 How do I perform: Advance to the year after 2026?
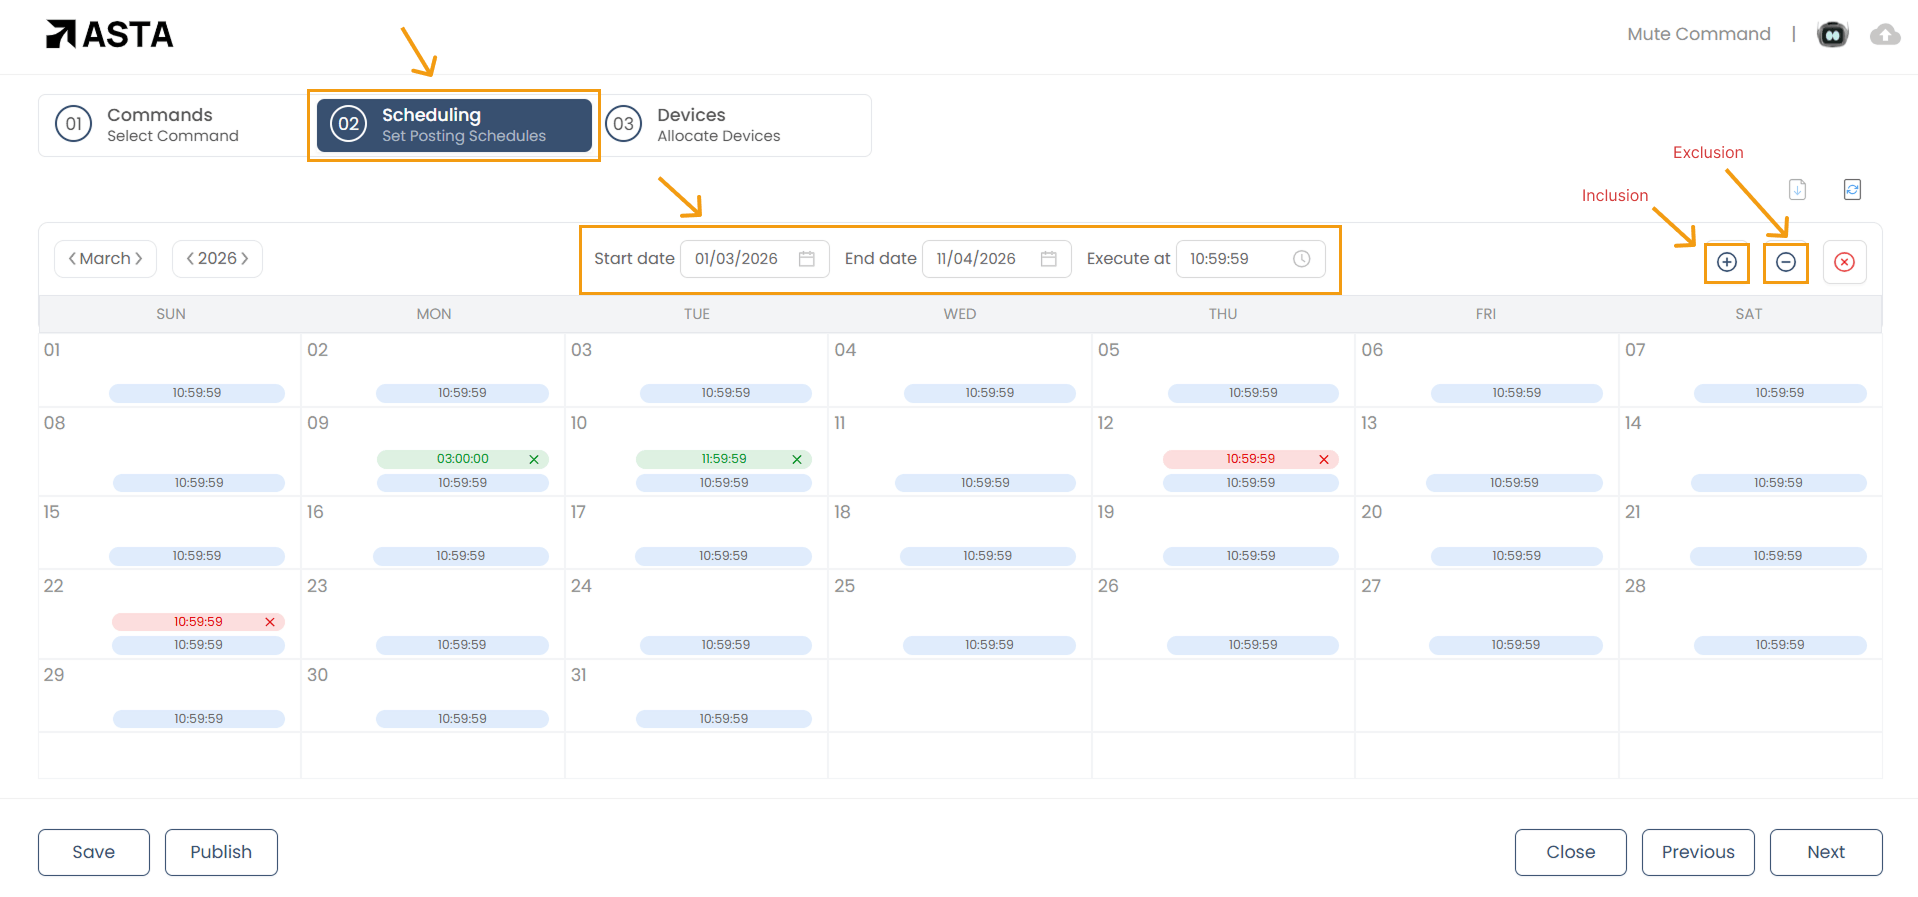(245, 259)
